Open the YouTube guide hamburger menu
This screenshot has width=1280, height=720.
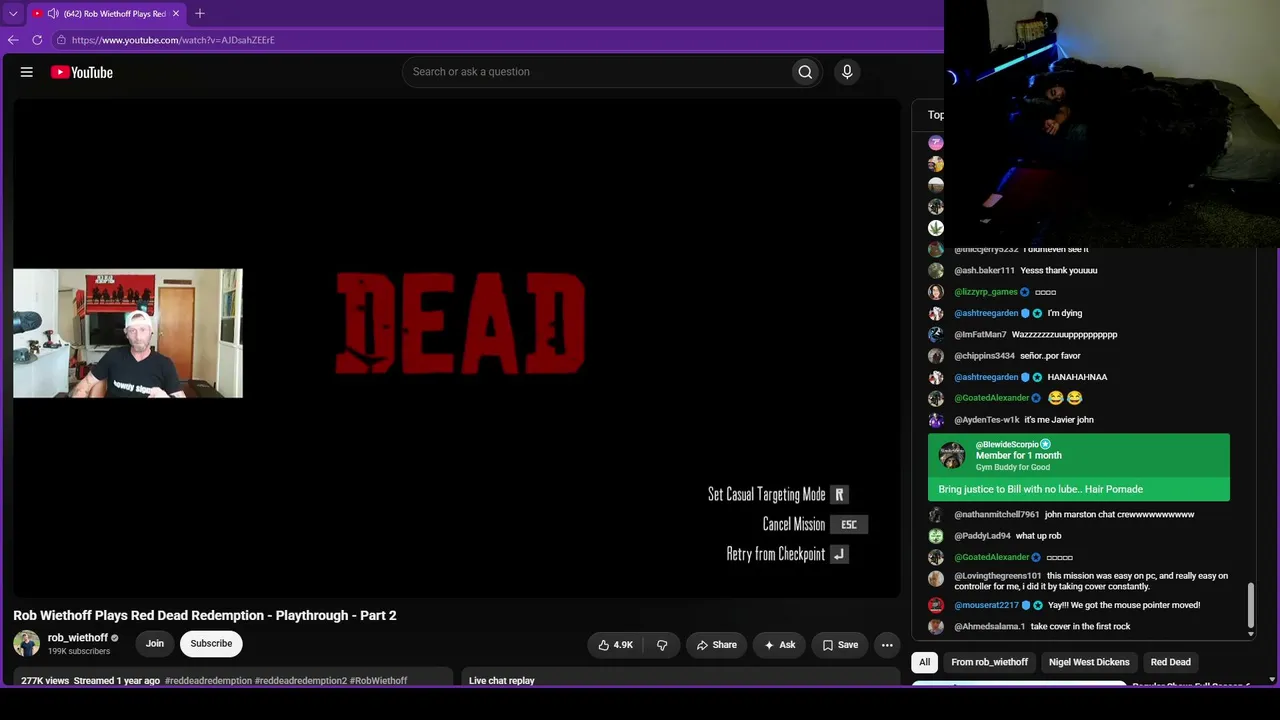(x=27, y=72)
